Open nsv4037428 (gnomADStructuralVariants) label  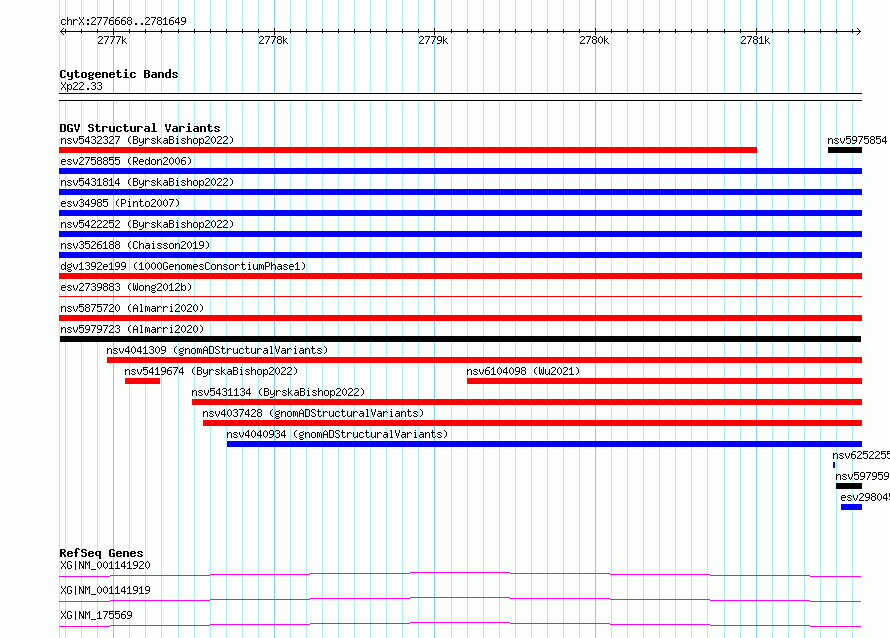(x=313, y=413)
